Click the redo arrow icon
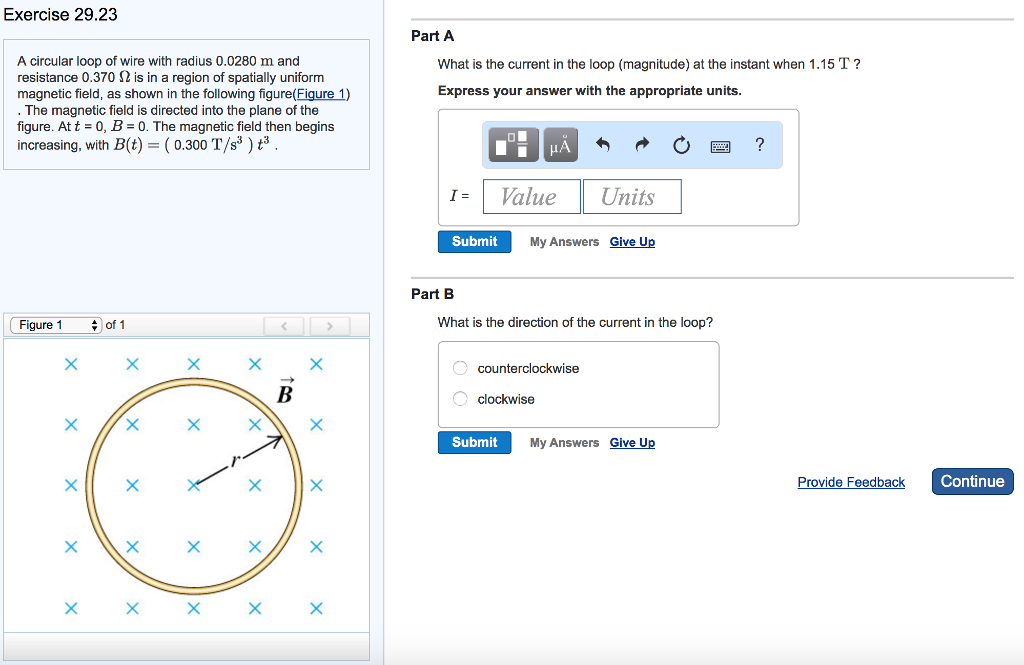Image resolution: width=1024 pixels, height=665 pixels. (x=642, y=144)
